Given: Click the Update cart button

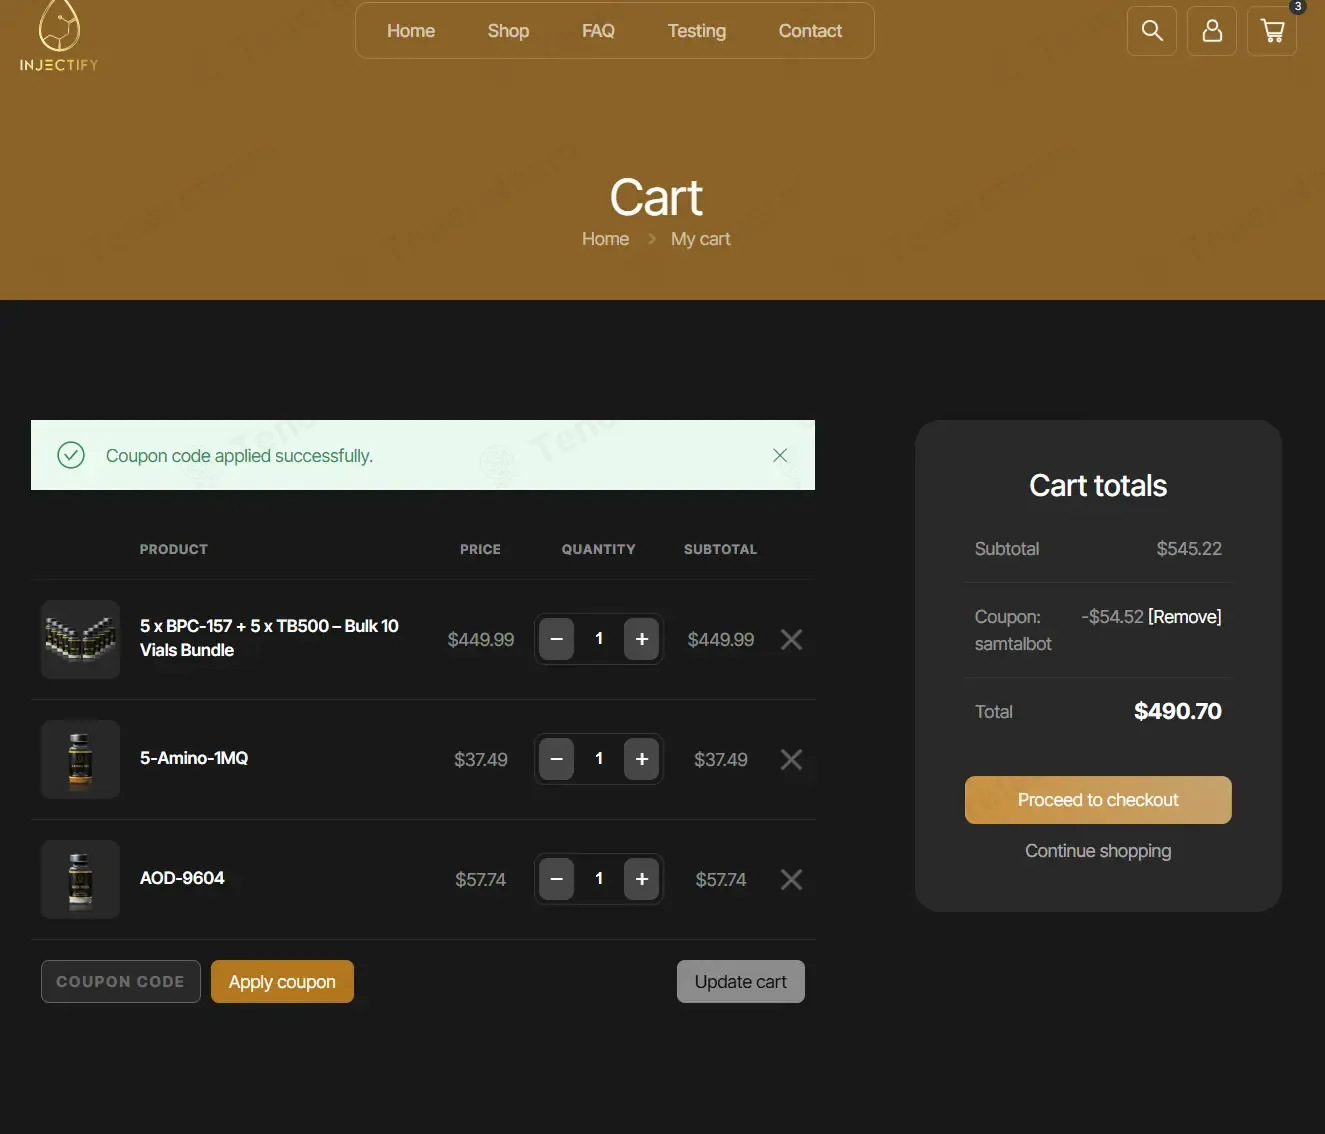Looking at the screenshot, I should (741, 982).
